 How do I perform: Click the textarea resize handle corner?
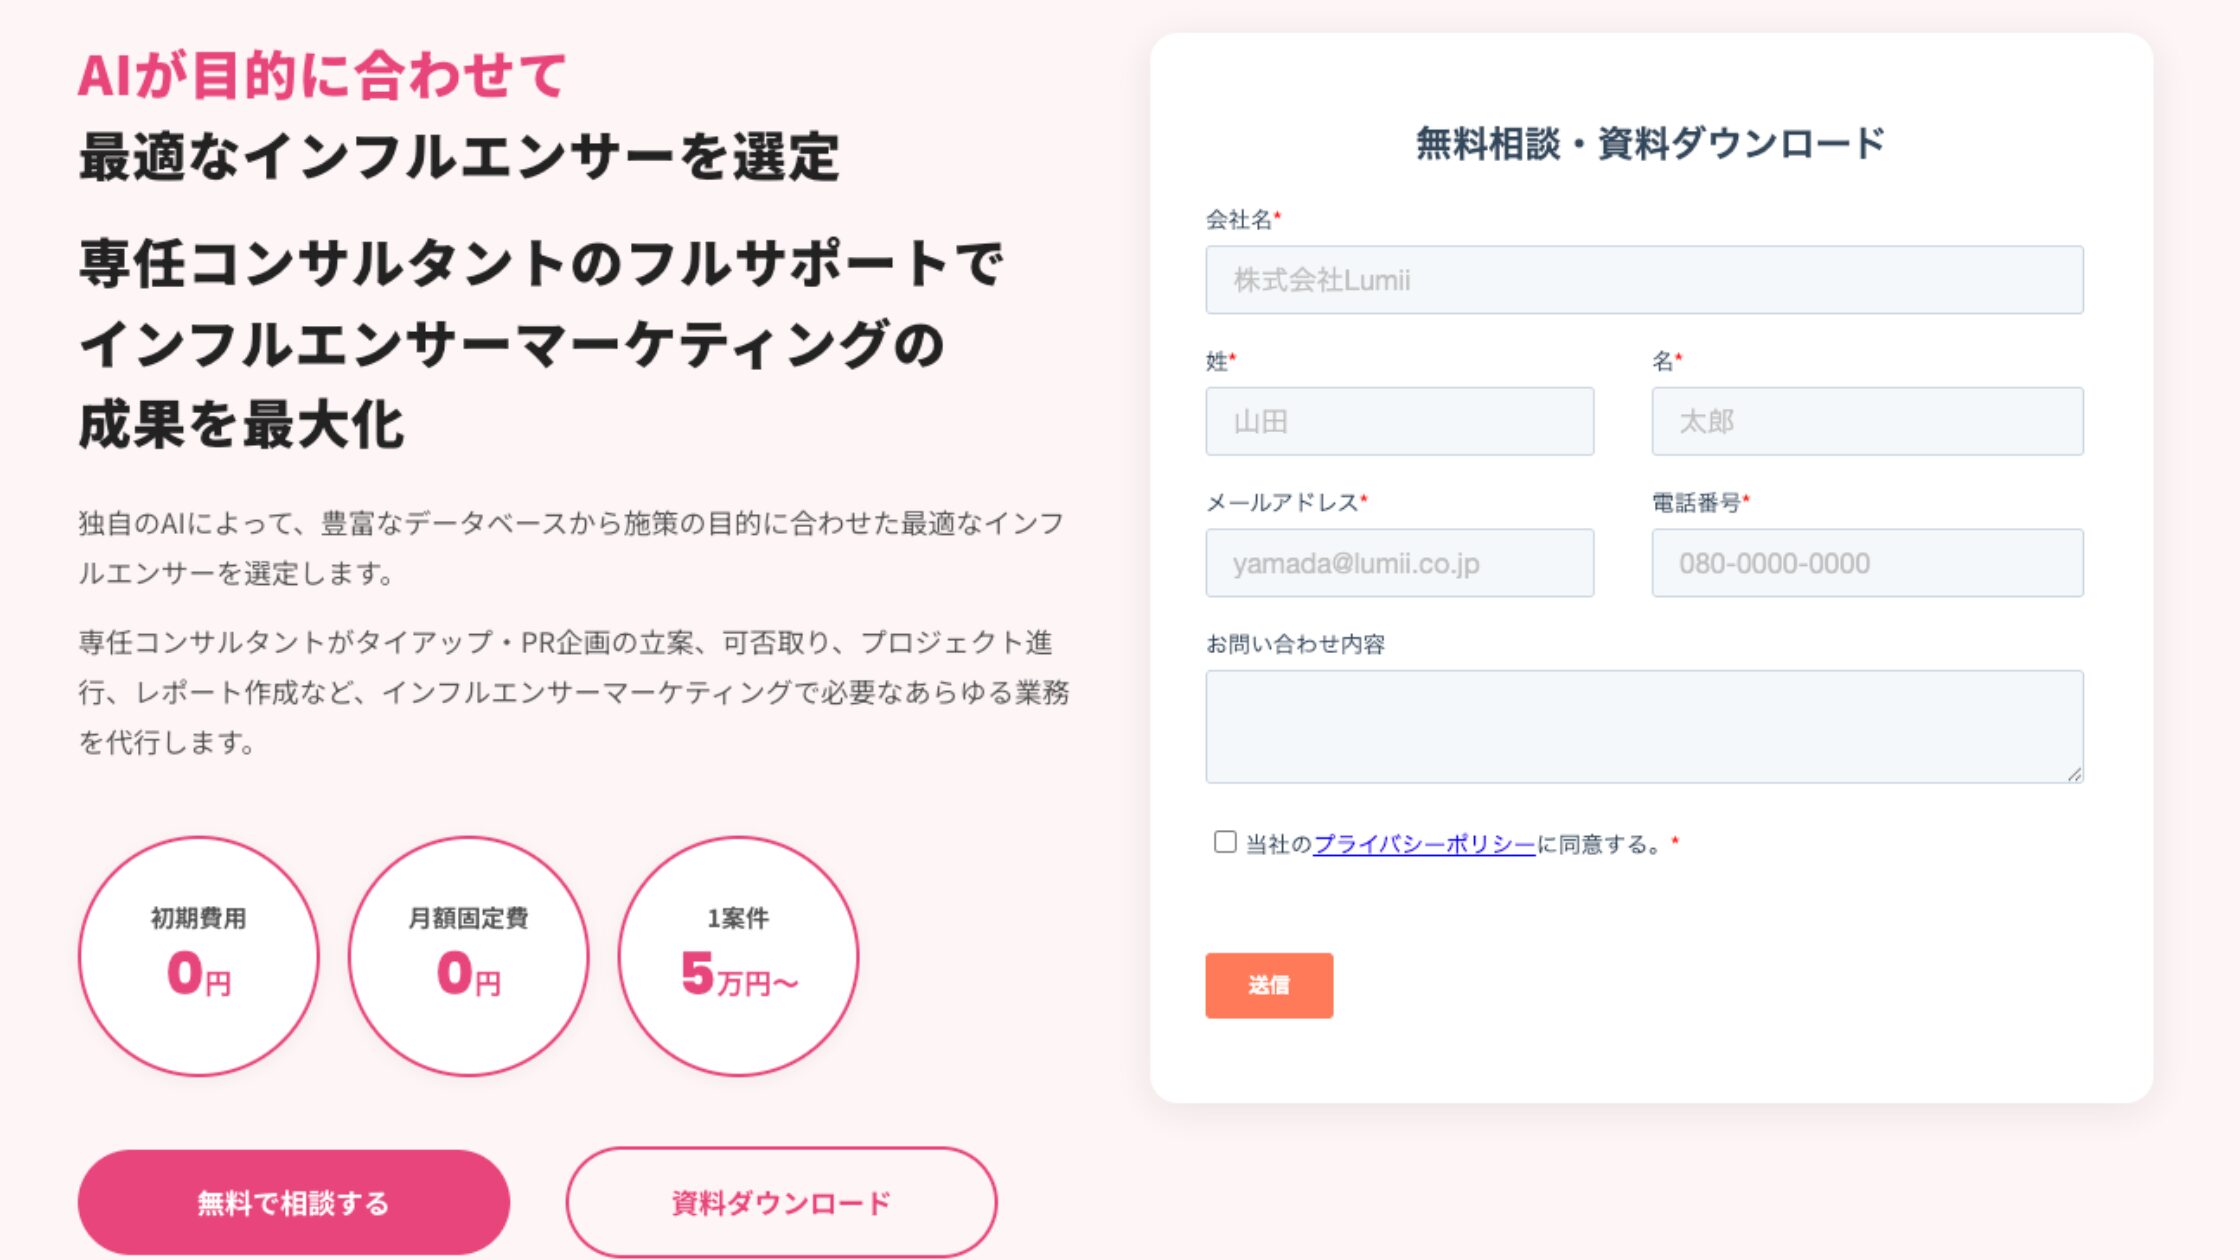pos(2074,774)
